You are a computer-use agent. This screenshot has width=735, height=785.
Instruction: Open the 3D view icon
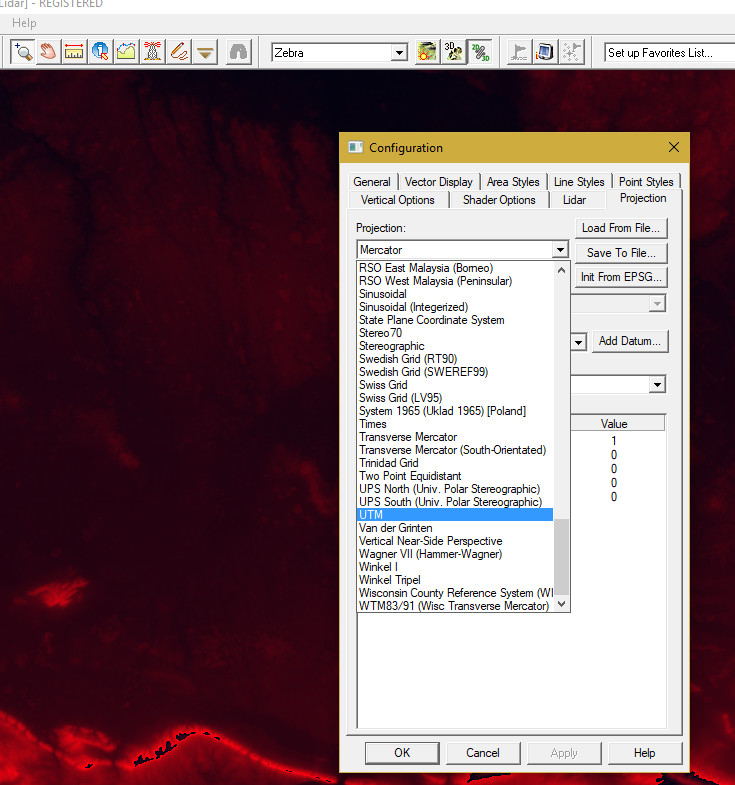(x=453, y=52)
